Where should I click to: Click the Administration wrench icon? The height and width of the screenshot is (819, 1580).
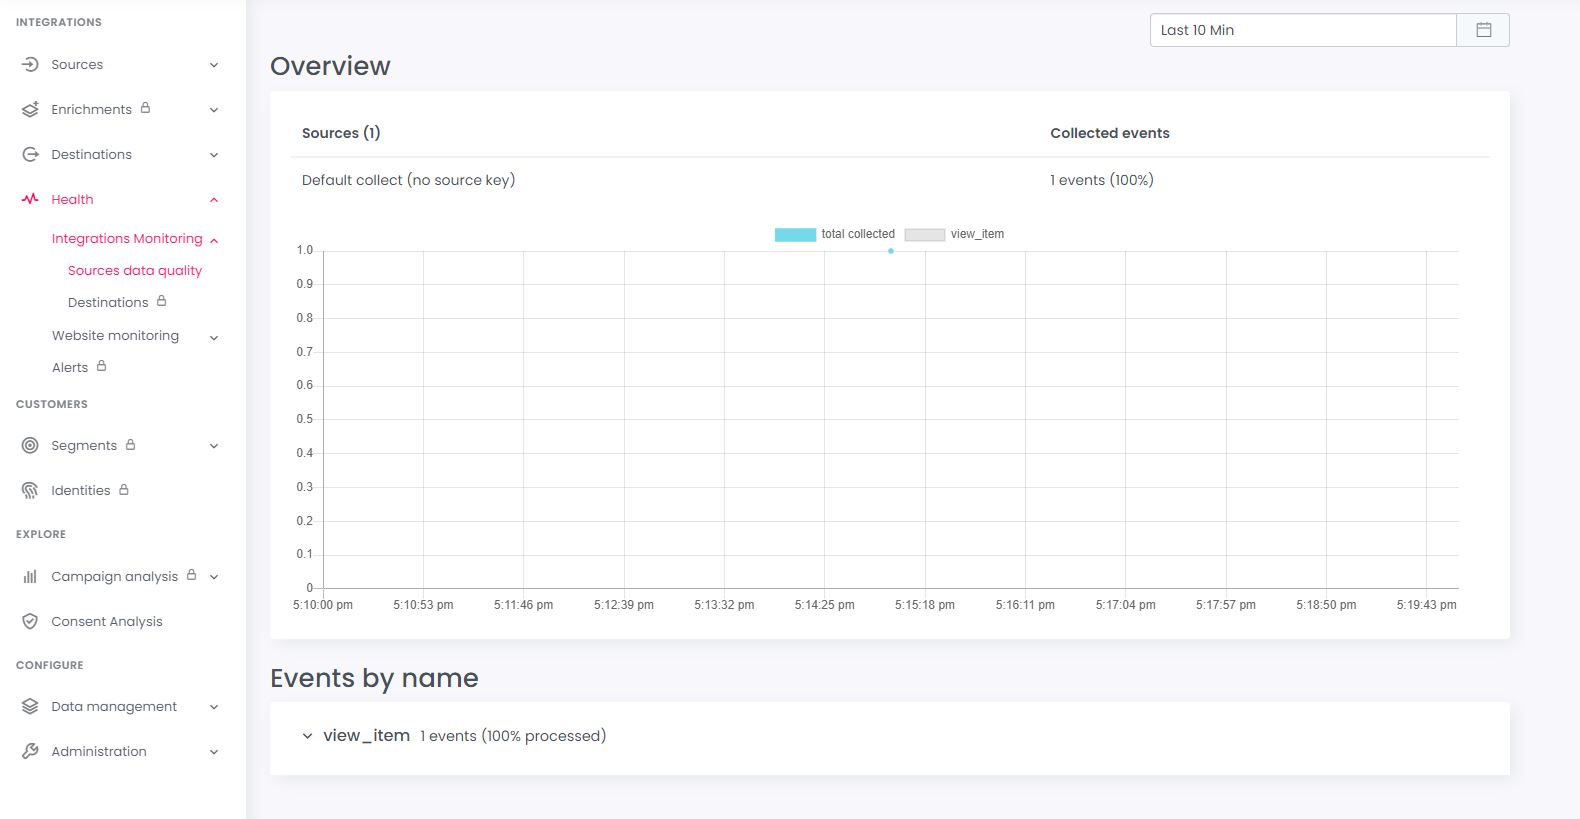coord(30,752)
